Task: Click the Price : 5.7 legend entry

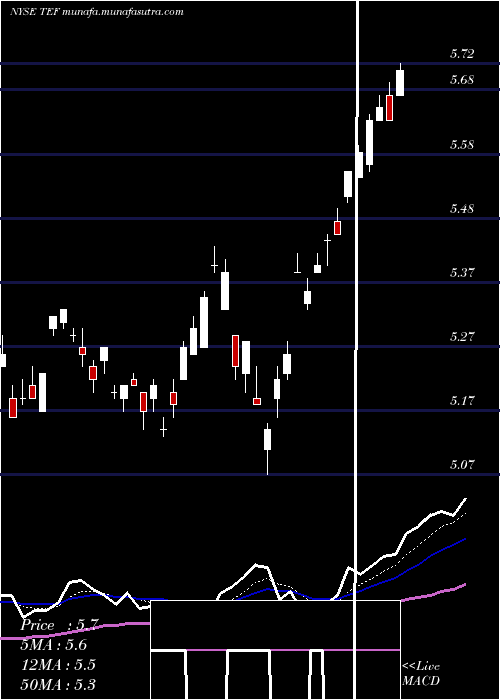Action: [57, 625]
